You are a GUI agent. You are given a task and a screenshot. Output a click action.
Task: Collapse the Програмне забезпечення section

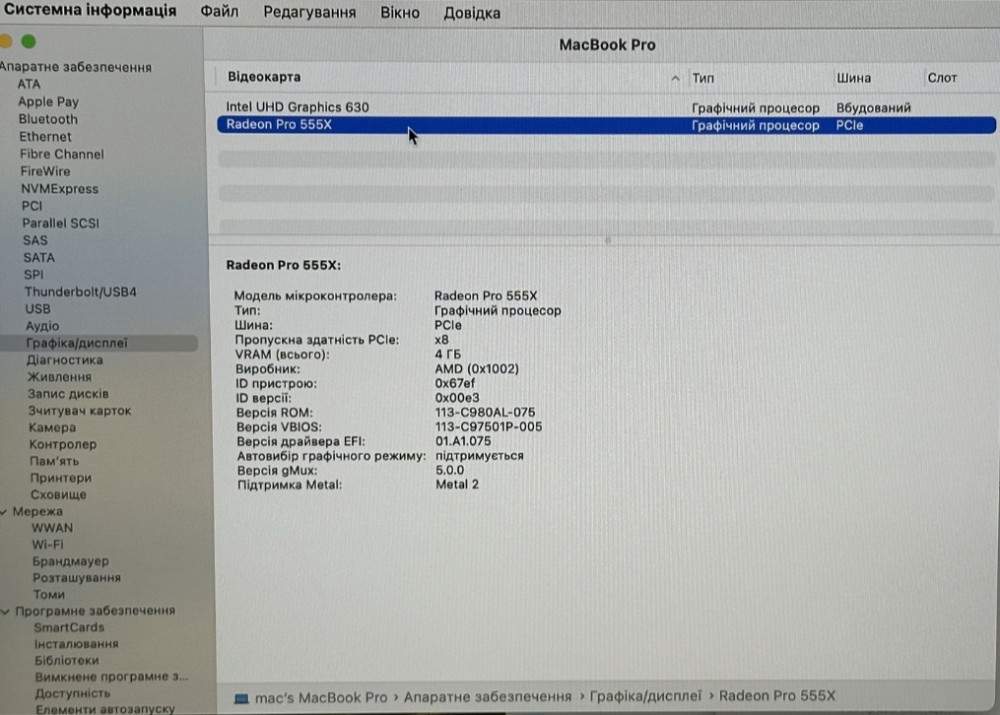tap(7, 610)
